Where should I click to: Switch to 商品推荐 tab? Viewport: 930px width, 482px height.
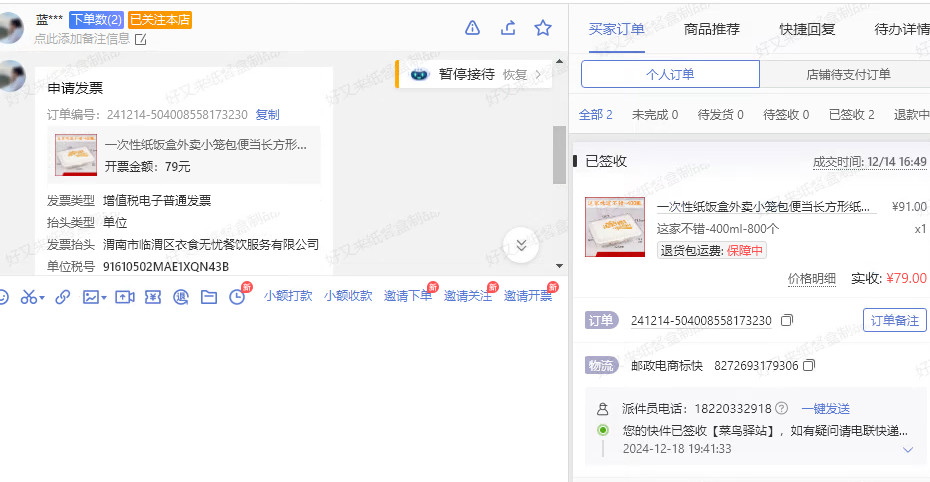tap(712, 29)
